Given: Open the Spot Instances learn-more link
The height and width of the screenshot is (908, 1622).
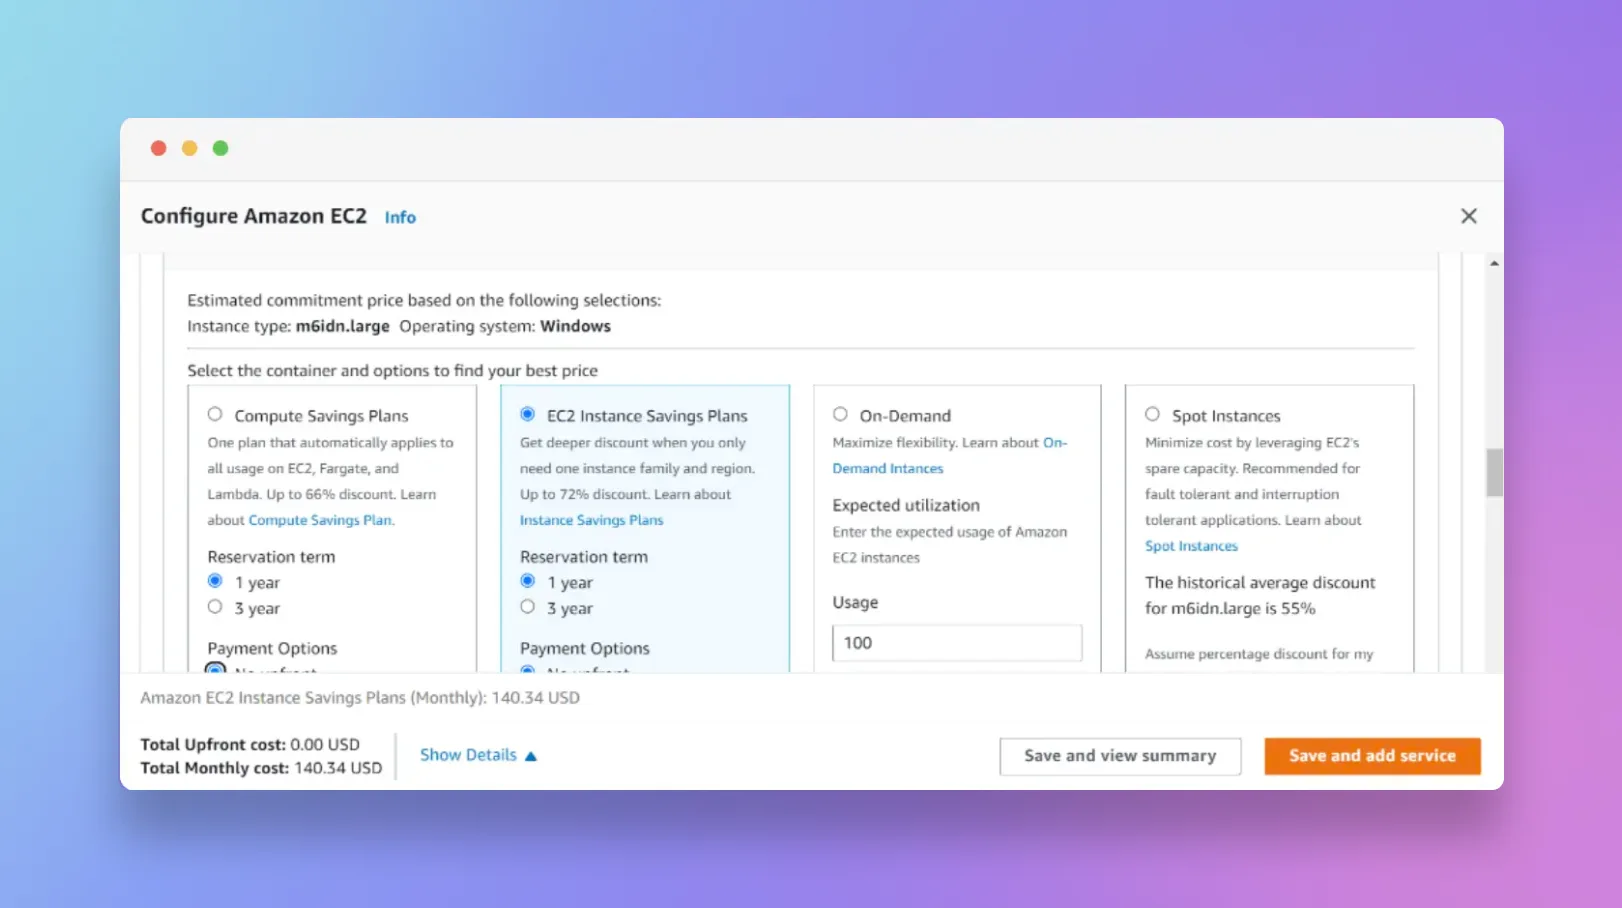Looking at the screenshot, I should 1191,546.
